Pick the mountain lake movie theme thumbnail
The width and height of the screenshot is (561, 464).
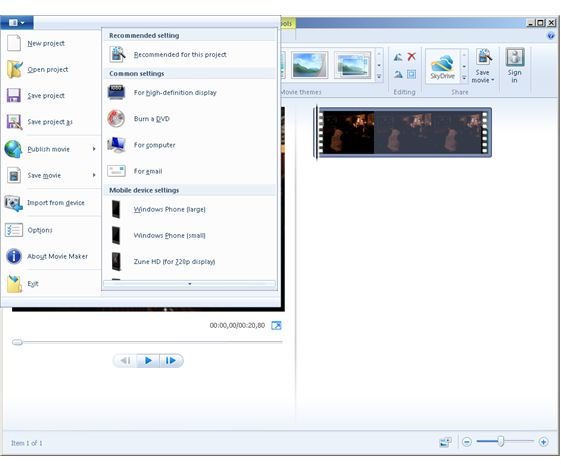[x=309, y=65]
